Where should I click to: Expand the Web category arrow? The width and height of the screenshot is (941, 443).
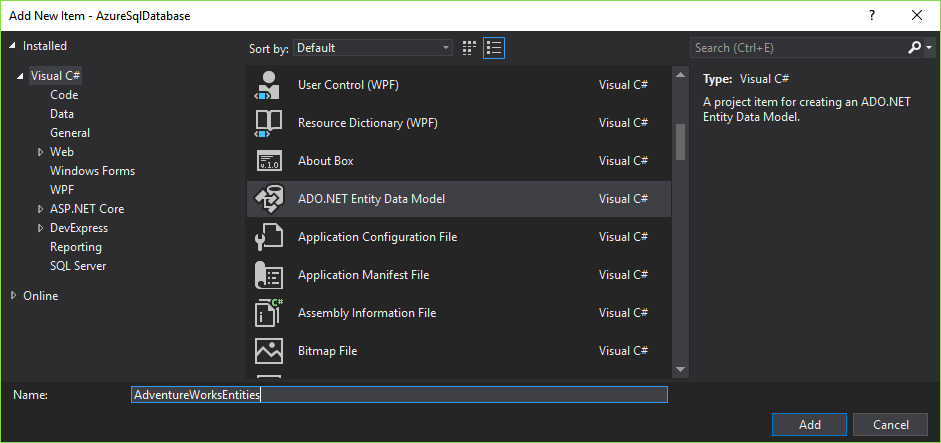tap(41, 152)
